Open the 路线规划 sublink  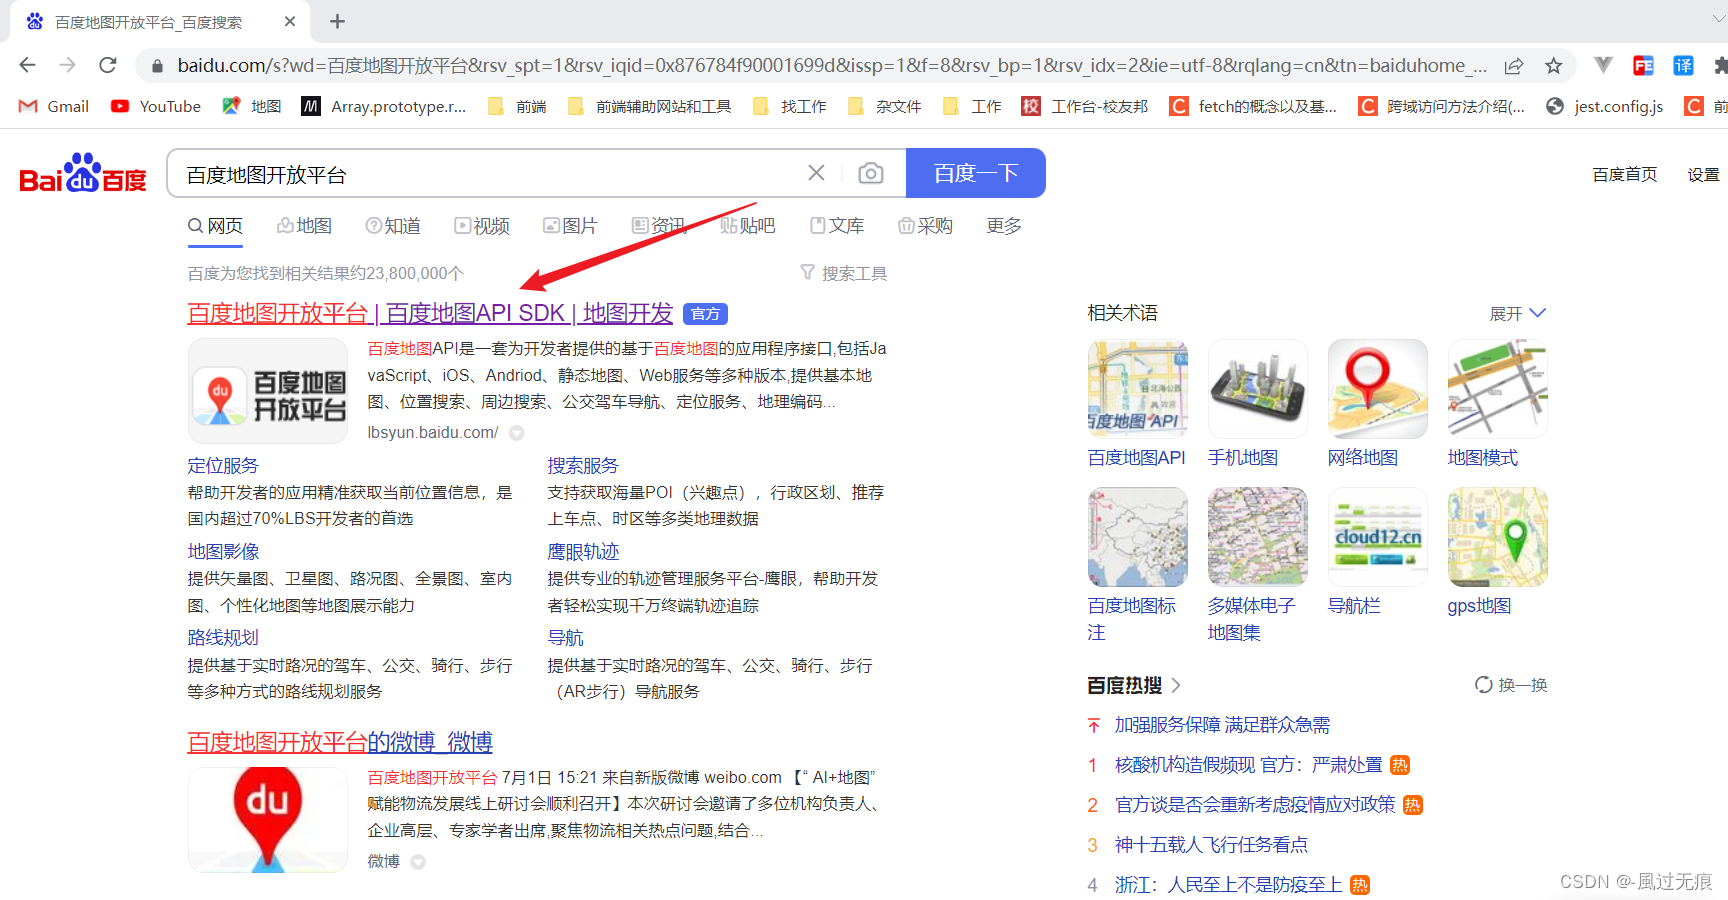(x=223, y=637)
